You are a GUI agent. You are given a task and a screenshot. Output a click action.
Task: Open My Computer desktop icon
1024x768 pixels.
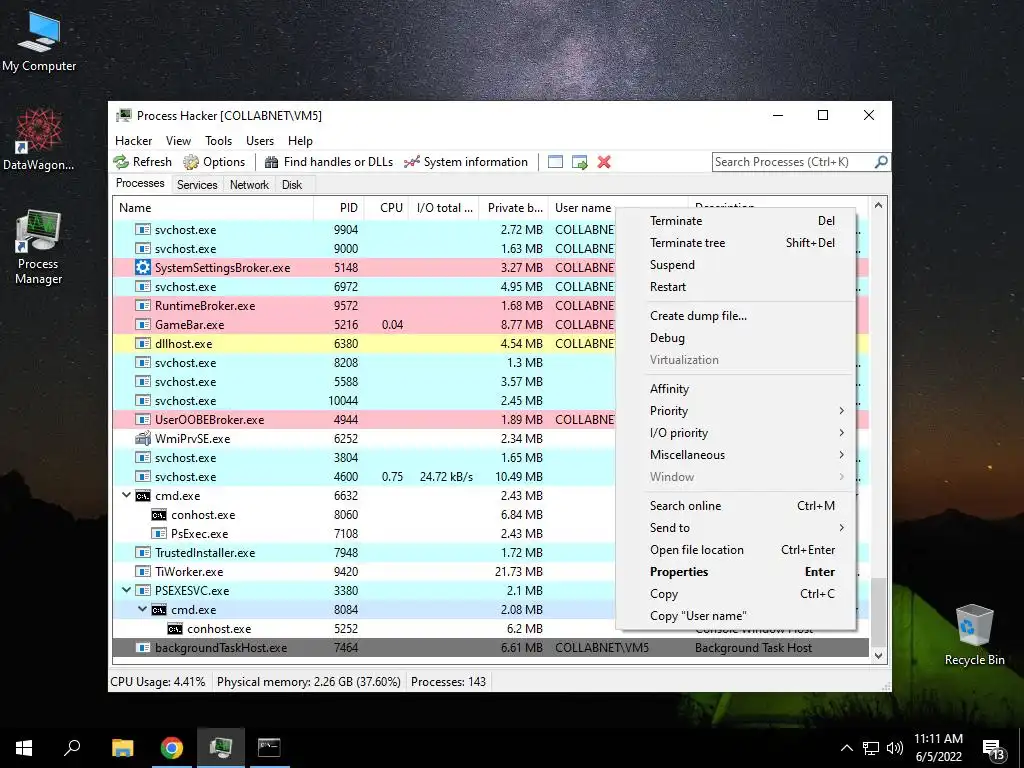coord(39,42)
